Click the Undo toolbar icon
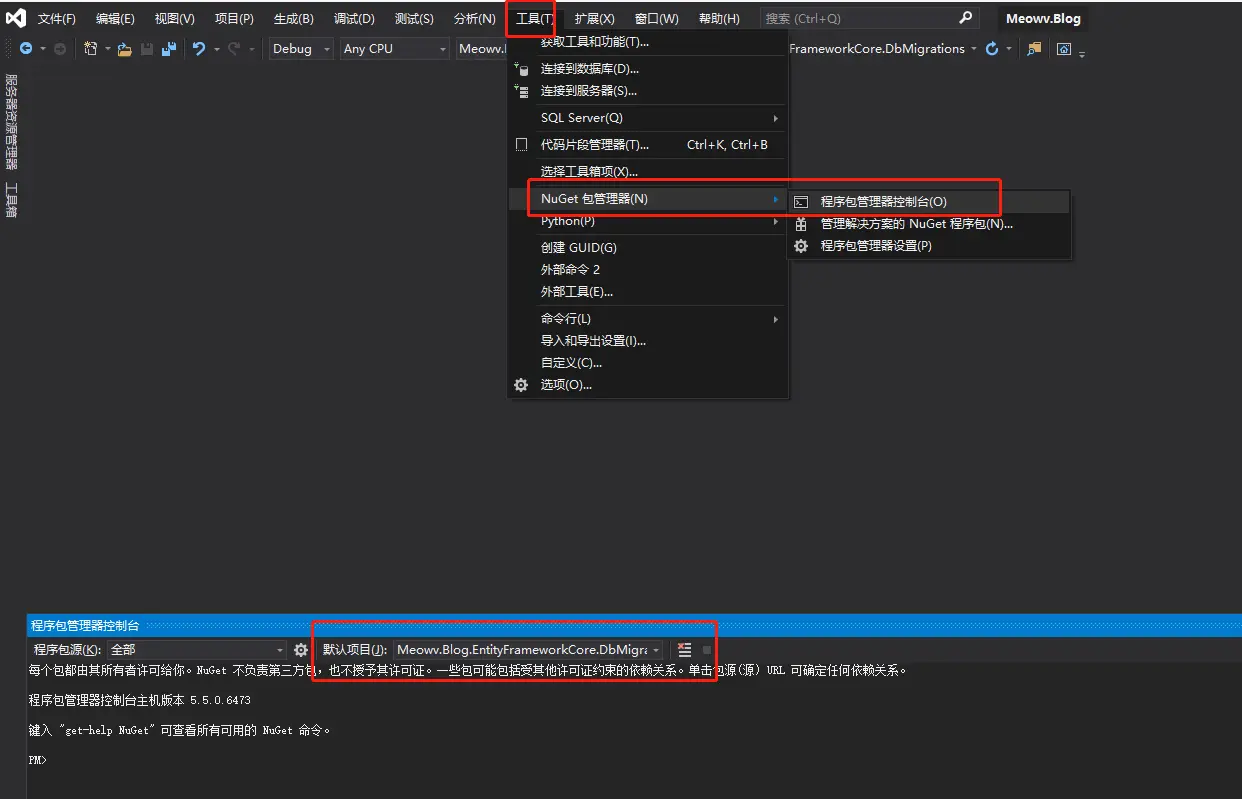The width and height of the screenshot is (1242, 799). (199, 49)
